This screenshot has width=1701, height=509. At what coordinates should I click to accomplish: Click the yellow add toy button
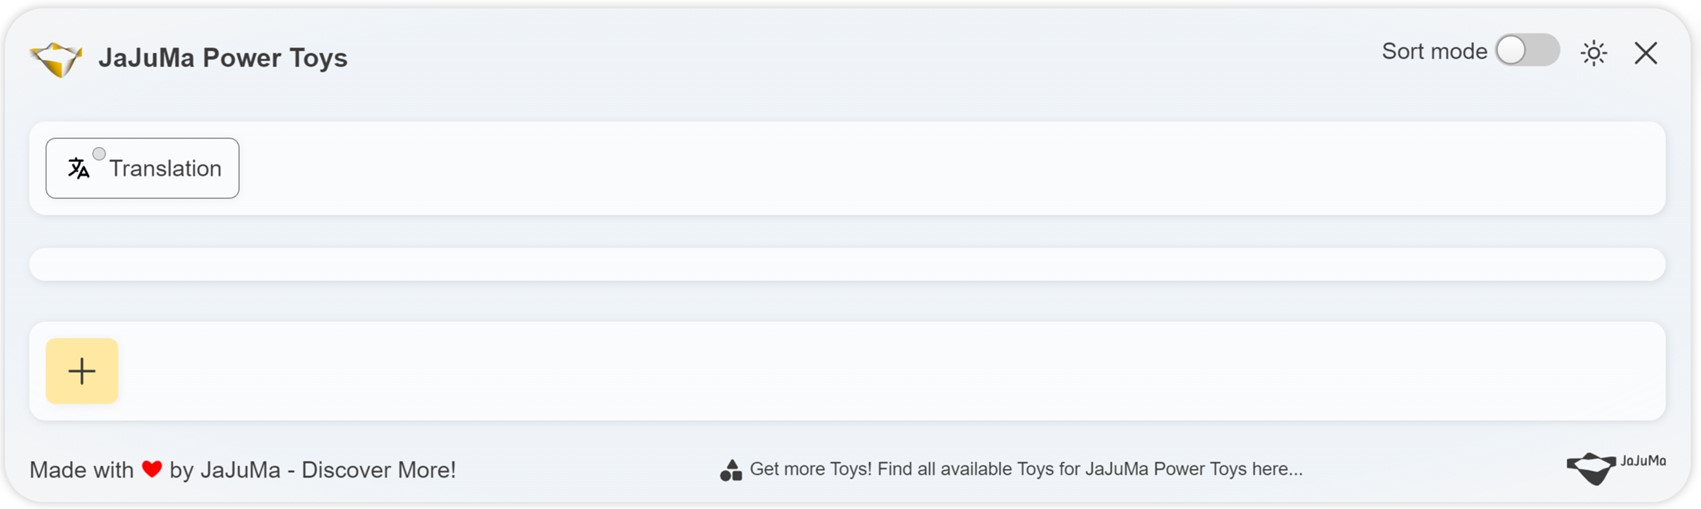(x=82, y=371)
